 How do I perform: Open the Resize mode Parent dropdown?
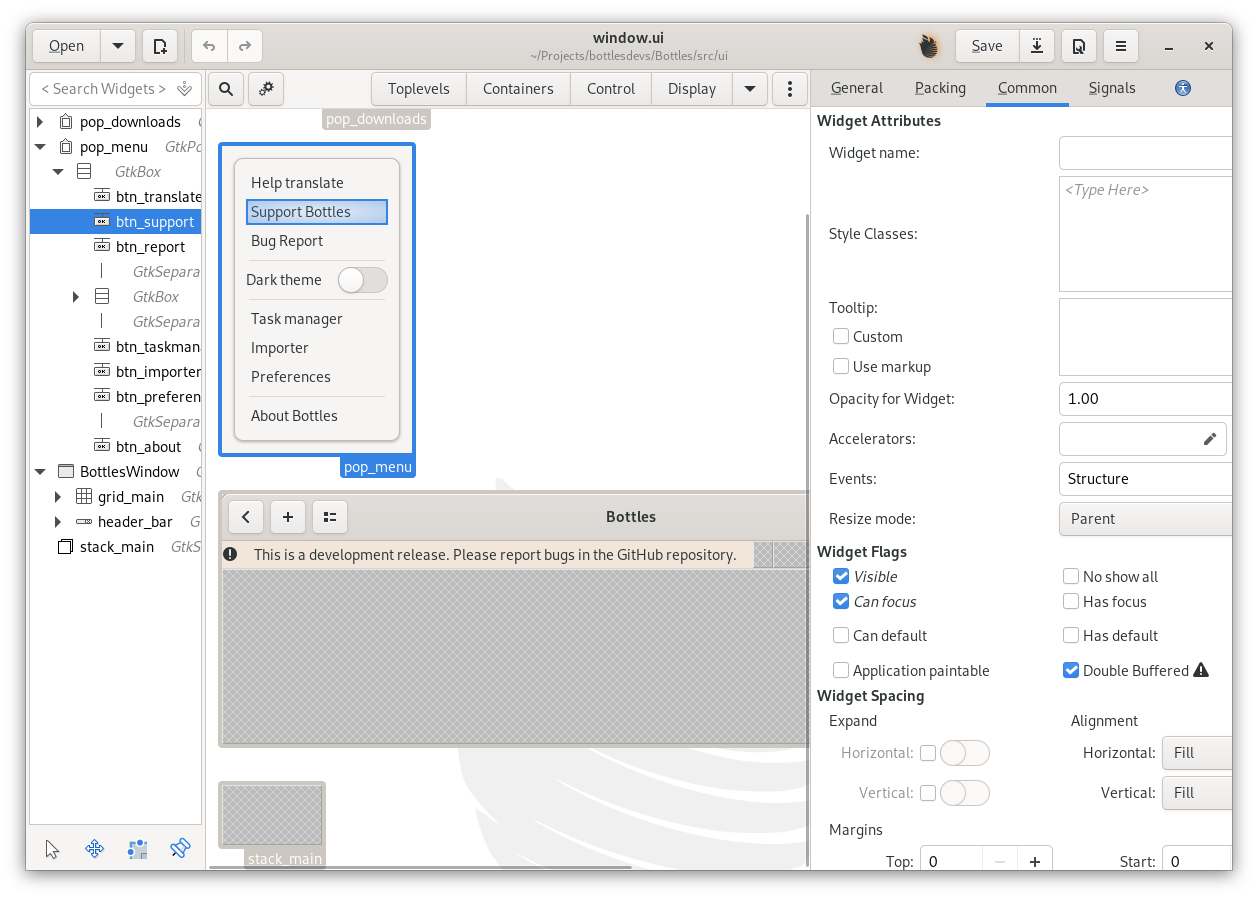pos(1144,519)
